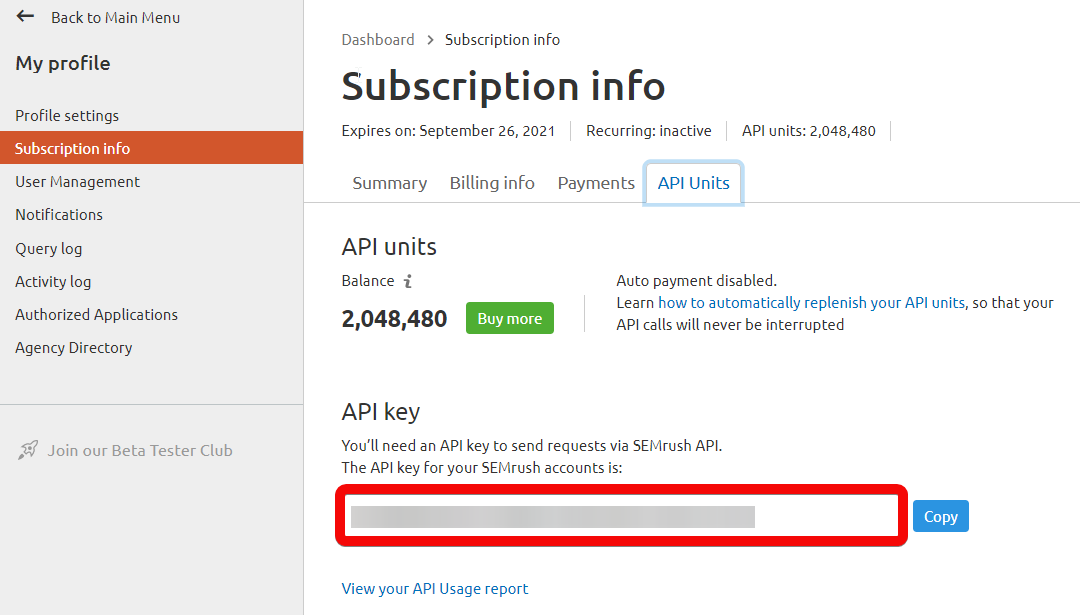Screen dimensions: 1080x615
Task: Join our Beta Tester Club
Action: (140, 450)
